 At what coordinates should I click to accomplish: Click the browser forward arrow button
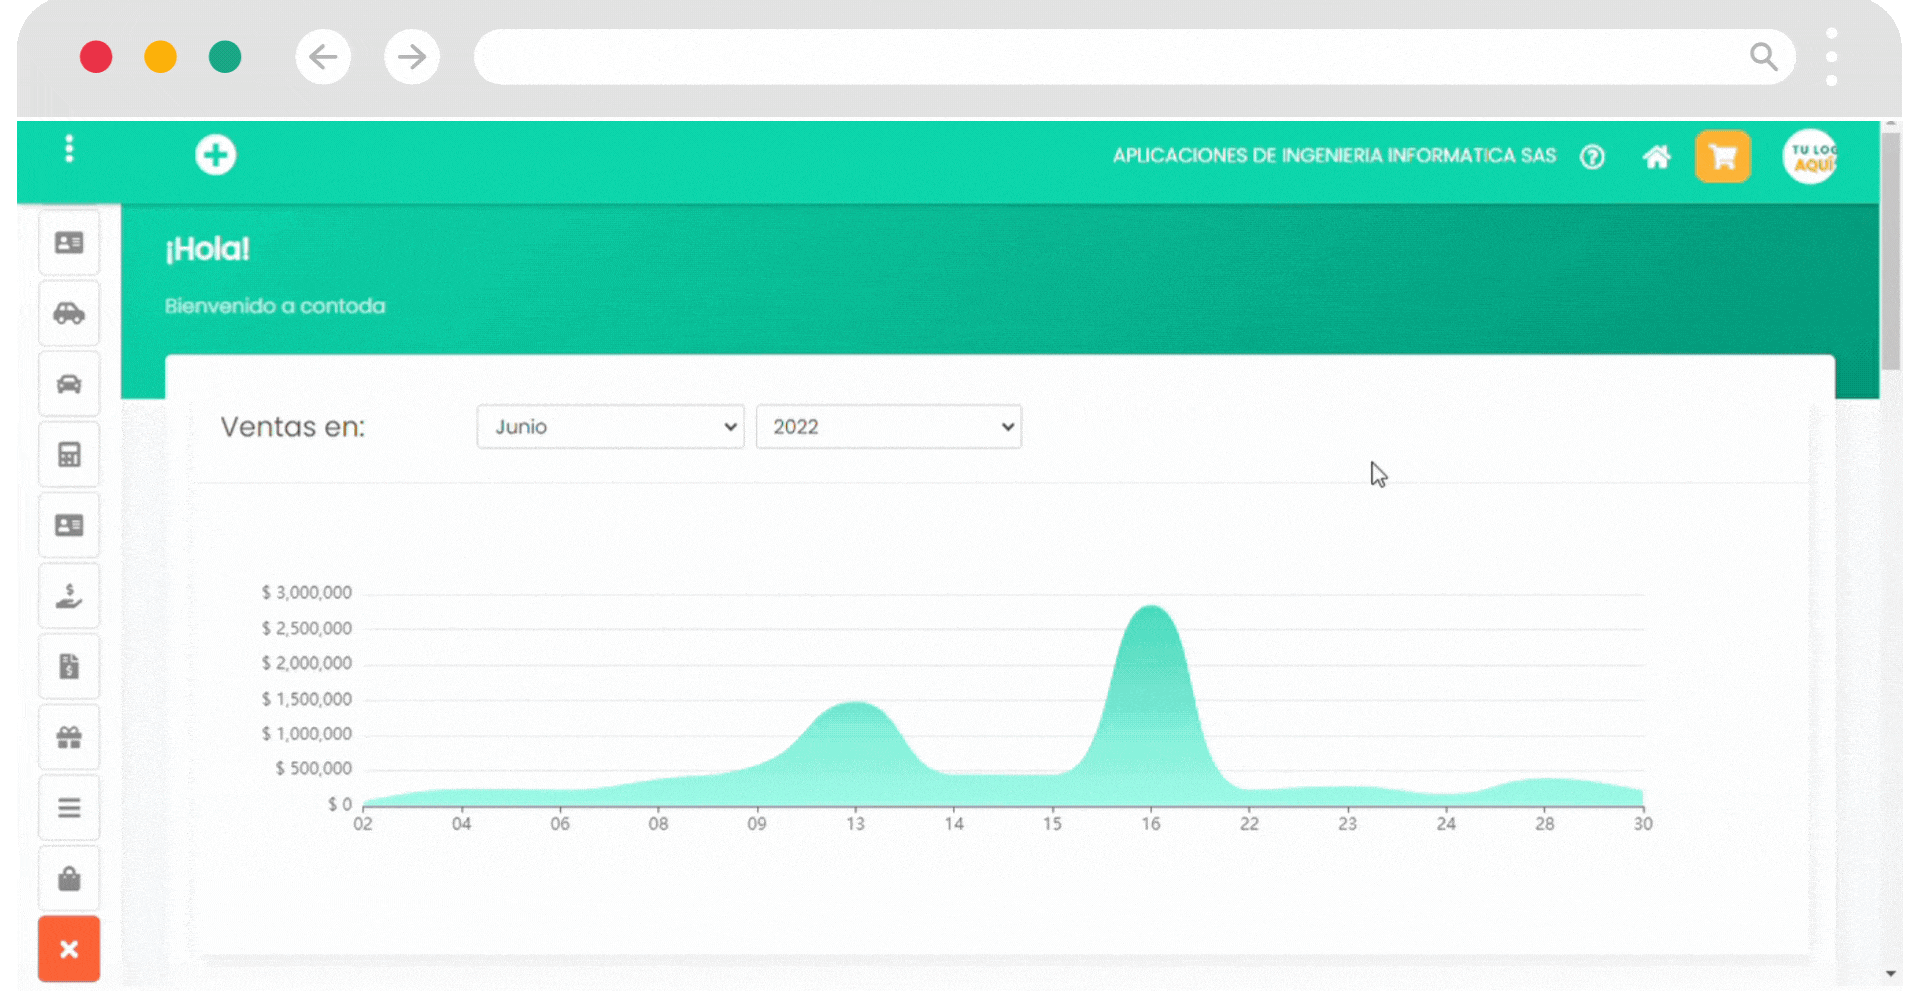point(412,57)
